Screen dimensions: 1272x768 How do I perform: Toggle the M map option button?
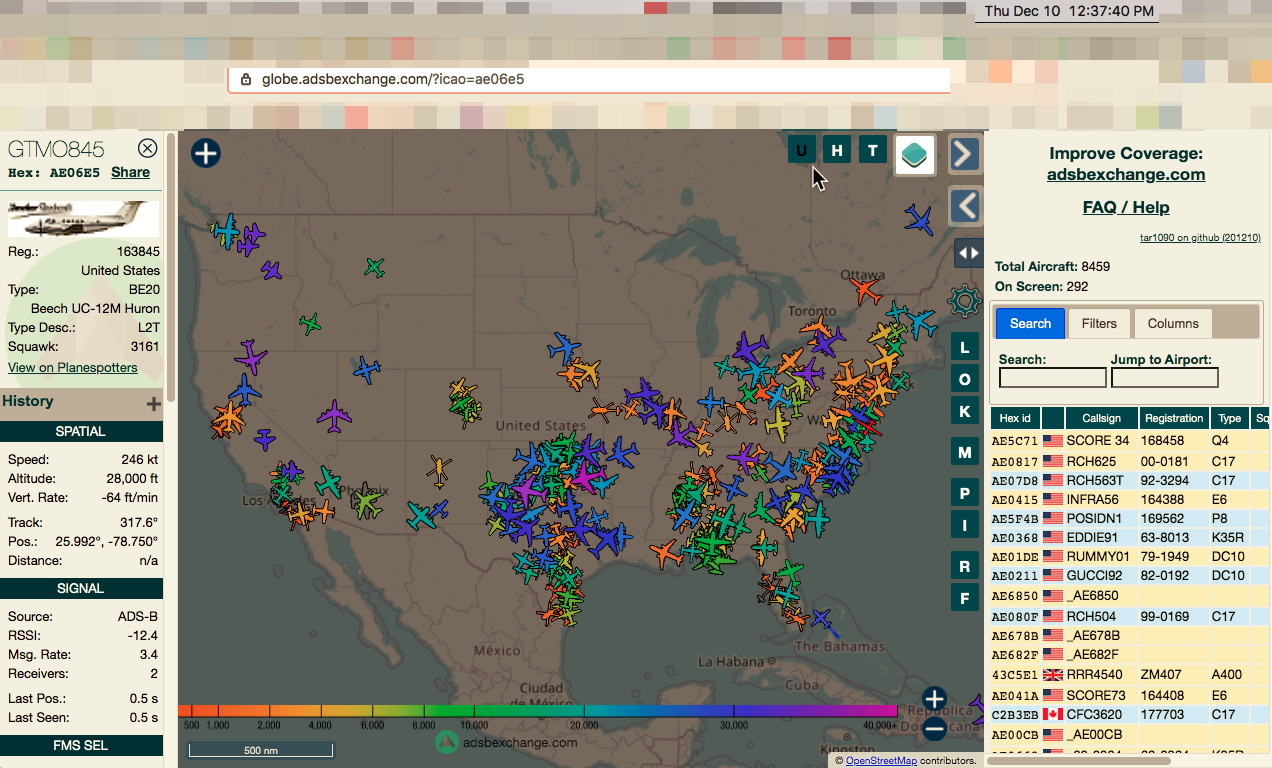965,453
